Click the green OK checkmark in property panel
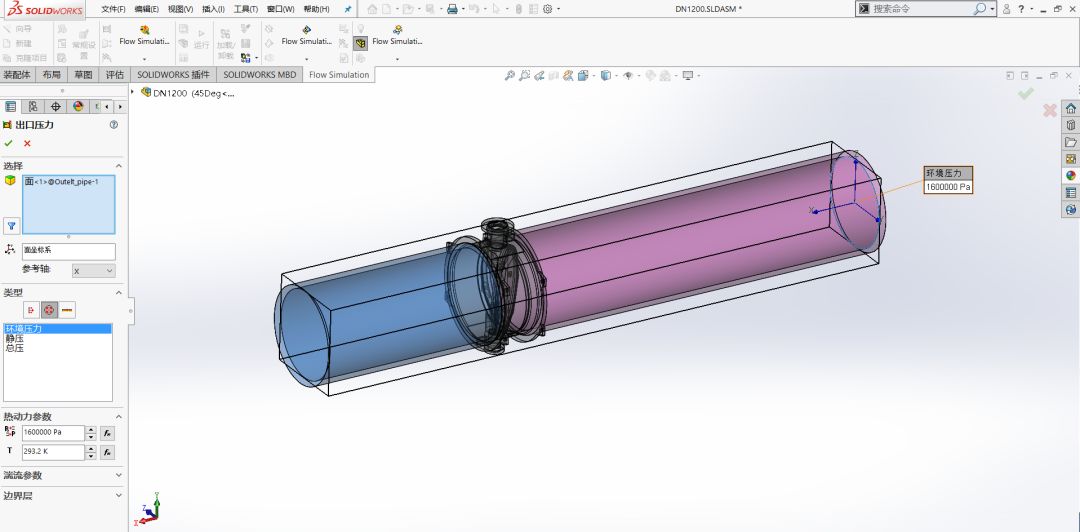 (8, 143)
